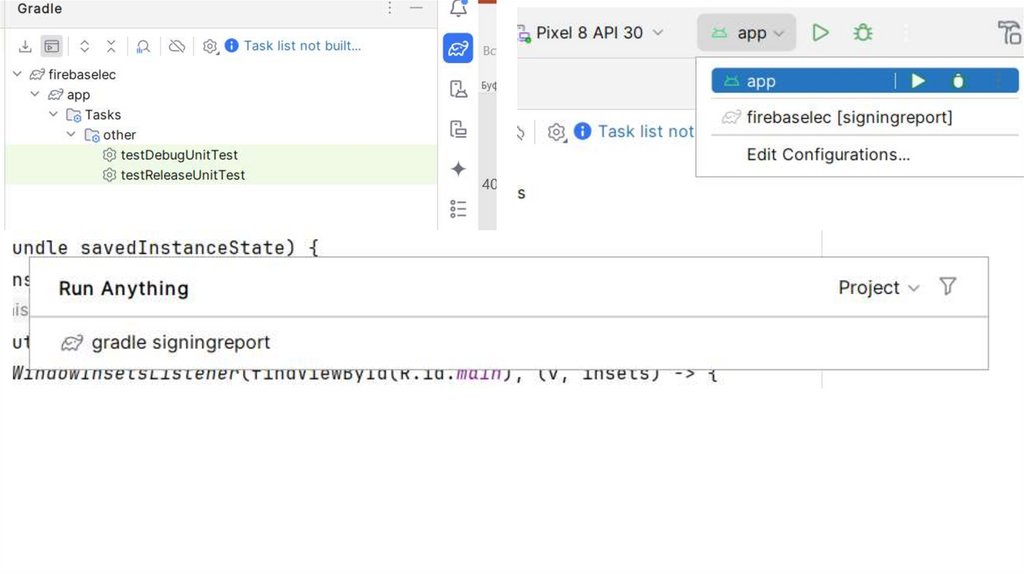
Task: Collapse the 'other' tasks folder
Action: 71,135
